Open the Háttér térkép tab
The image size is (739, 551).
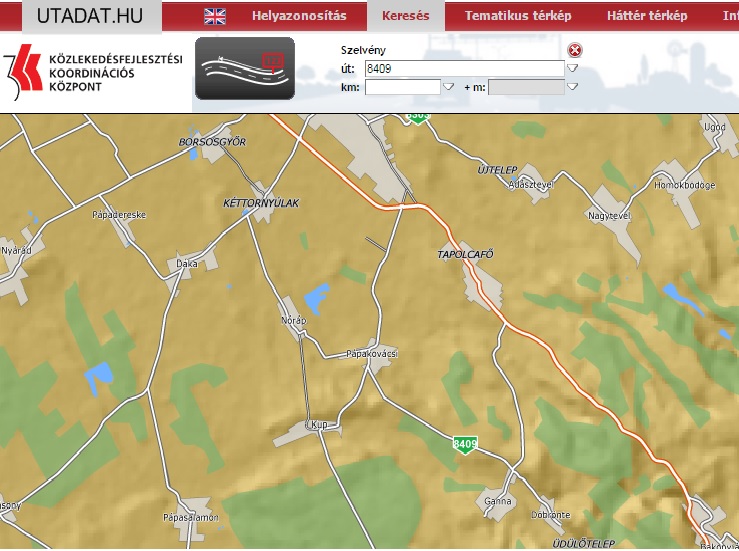(647, 16)
